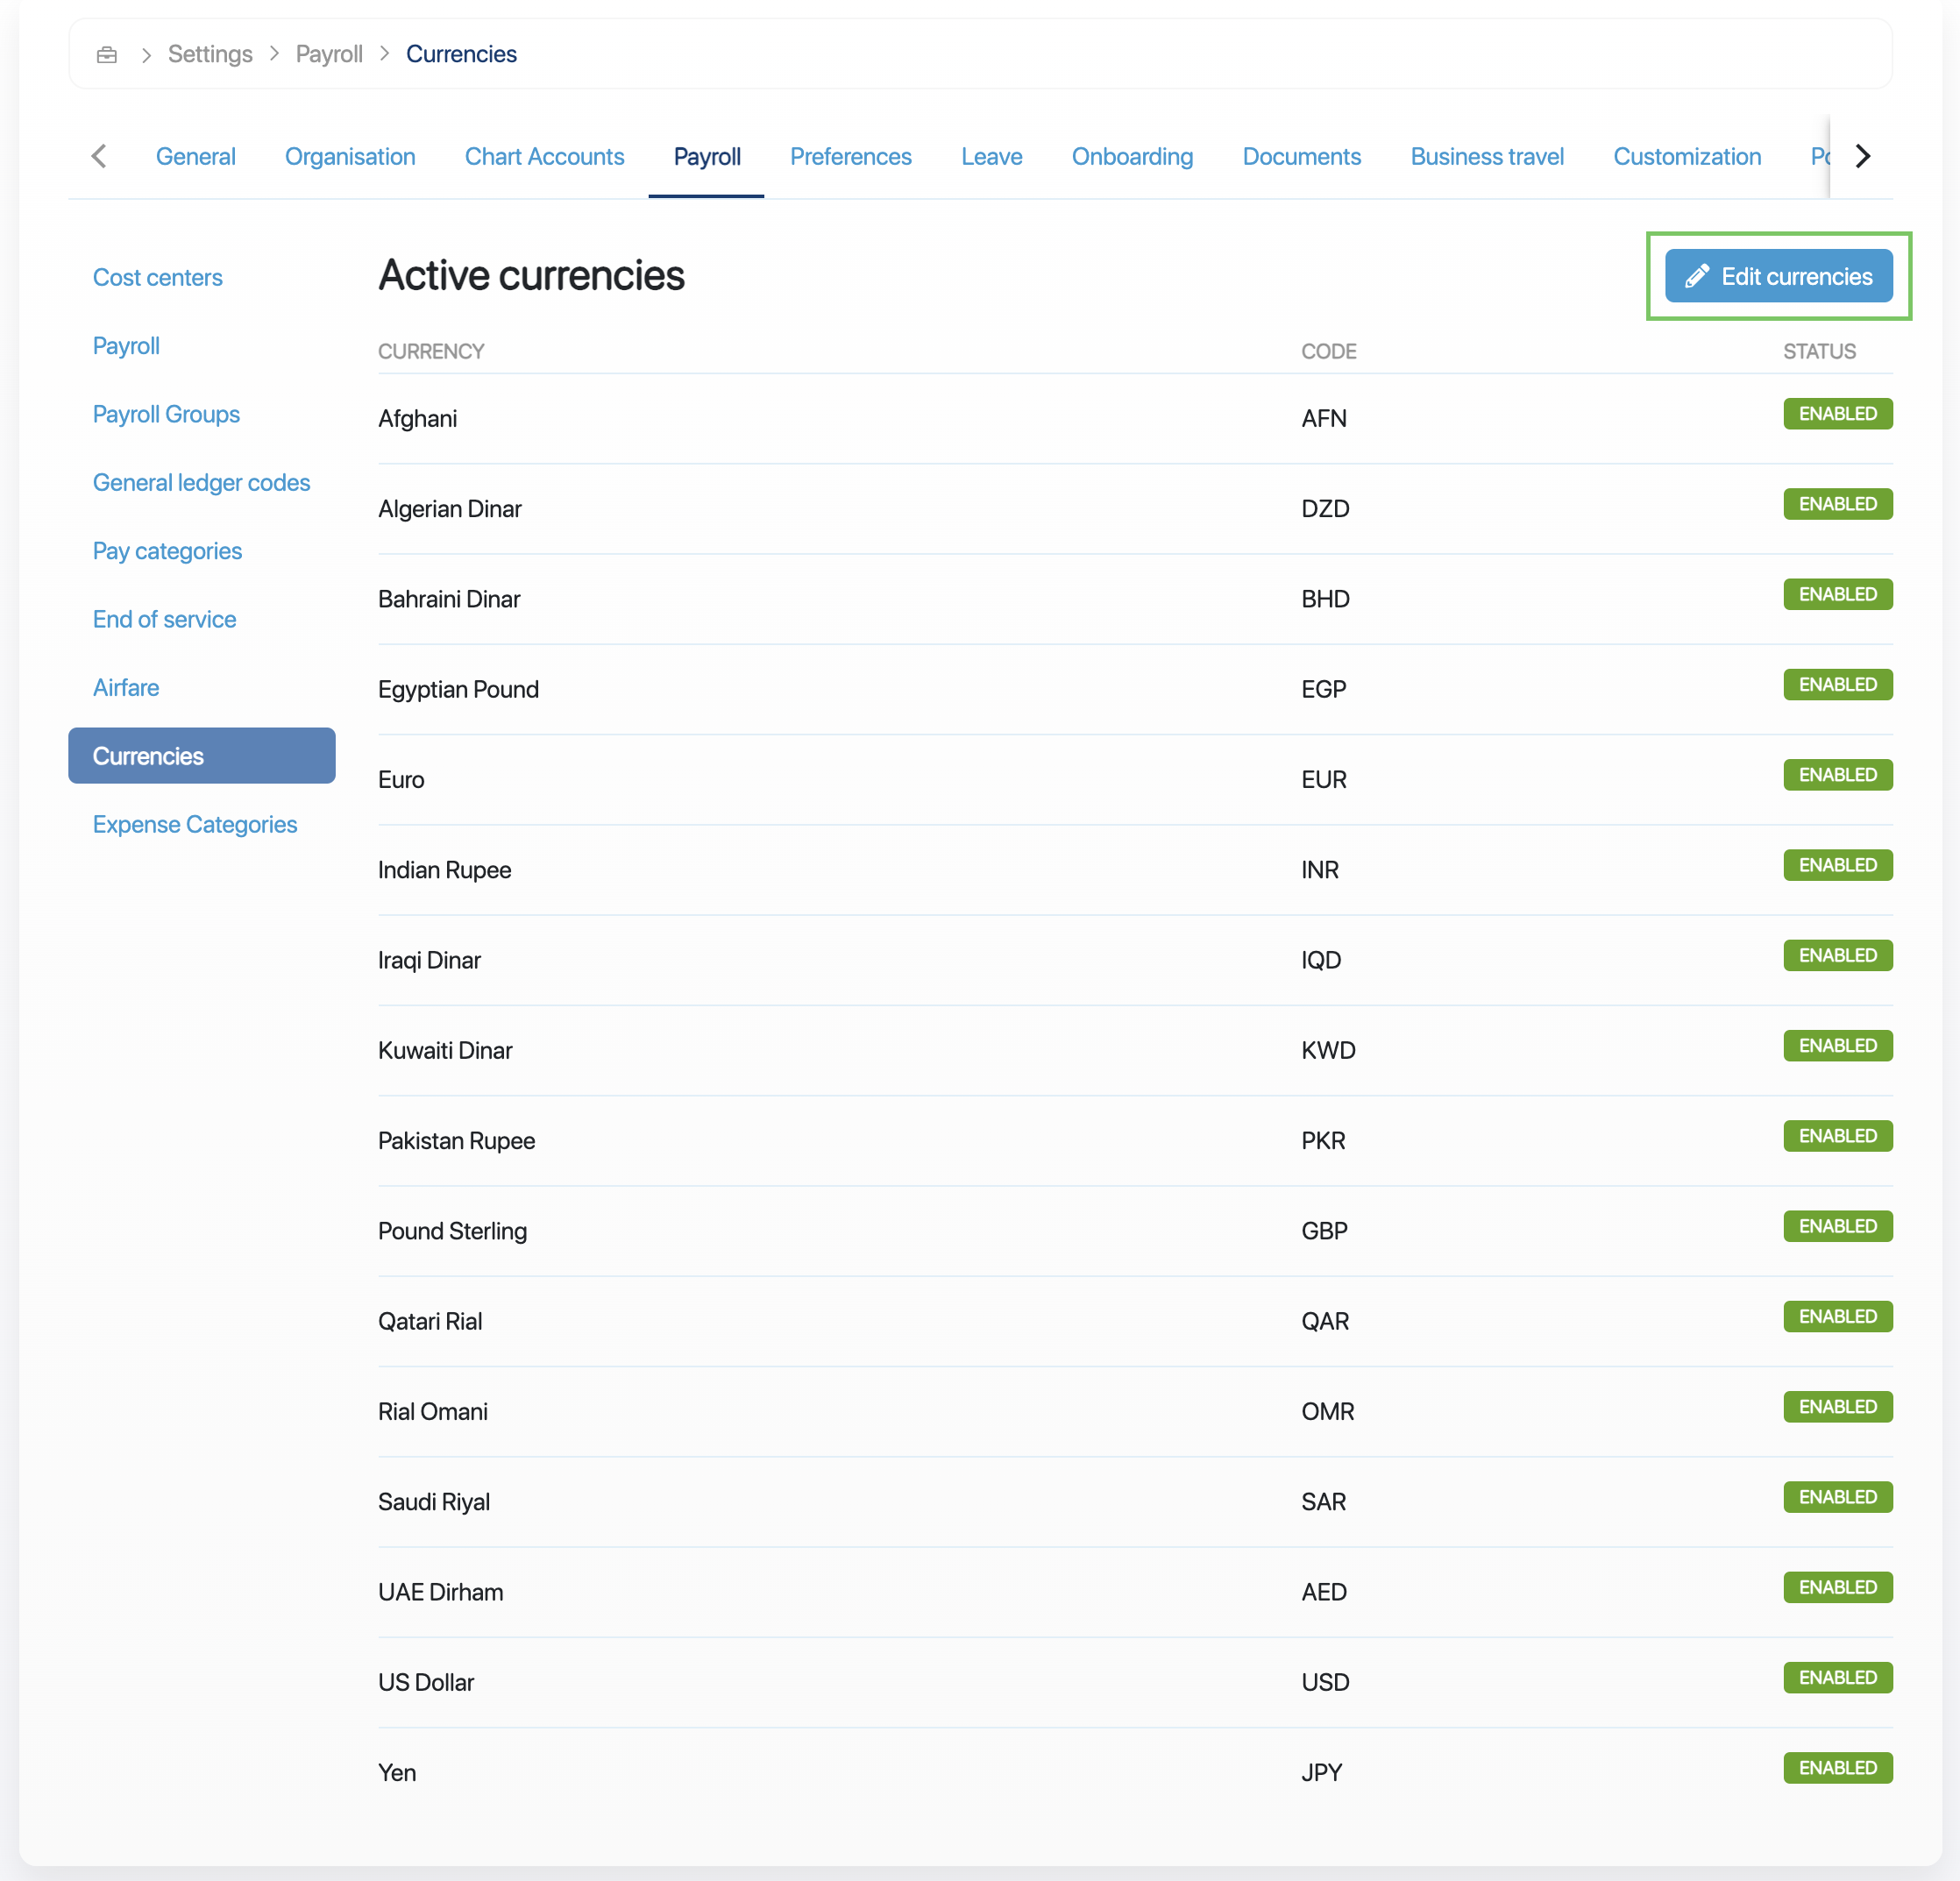Open General ledger codes section

coord(201,483)
